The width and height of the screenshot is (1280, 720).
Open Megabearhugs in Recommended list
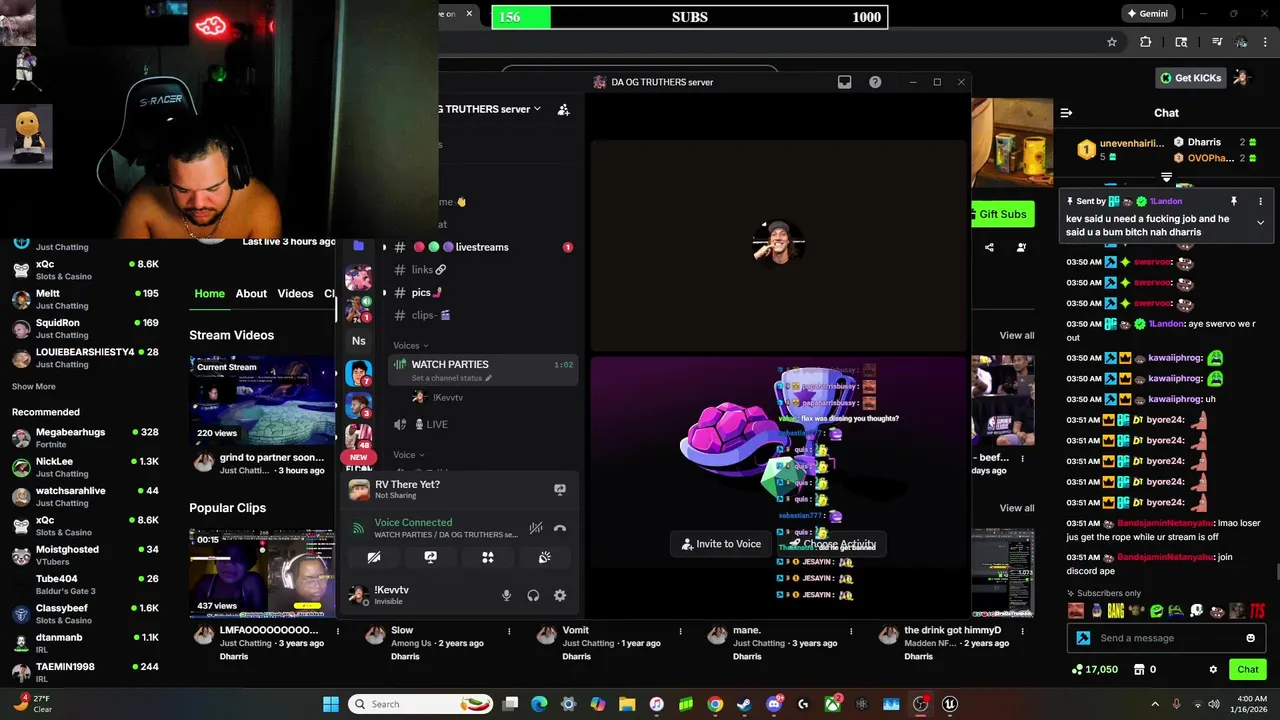click(x=86, y=438)
